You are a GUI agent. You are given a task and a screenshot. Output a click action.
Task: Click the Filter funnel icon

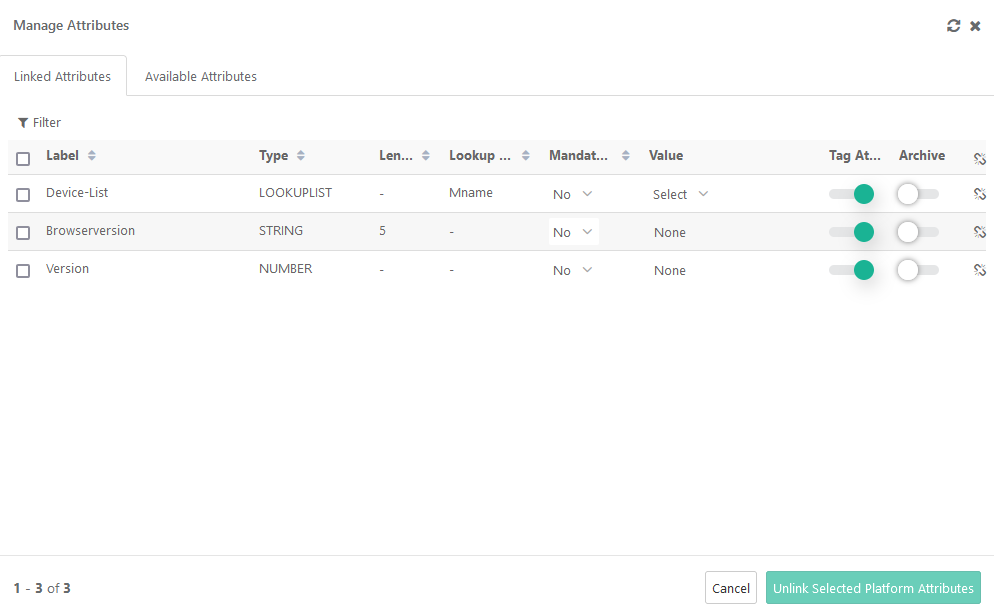(x=22, y=123)
